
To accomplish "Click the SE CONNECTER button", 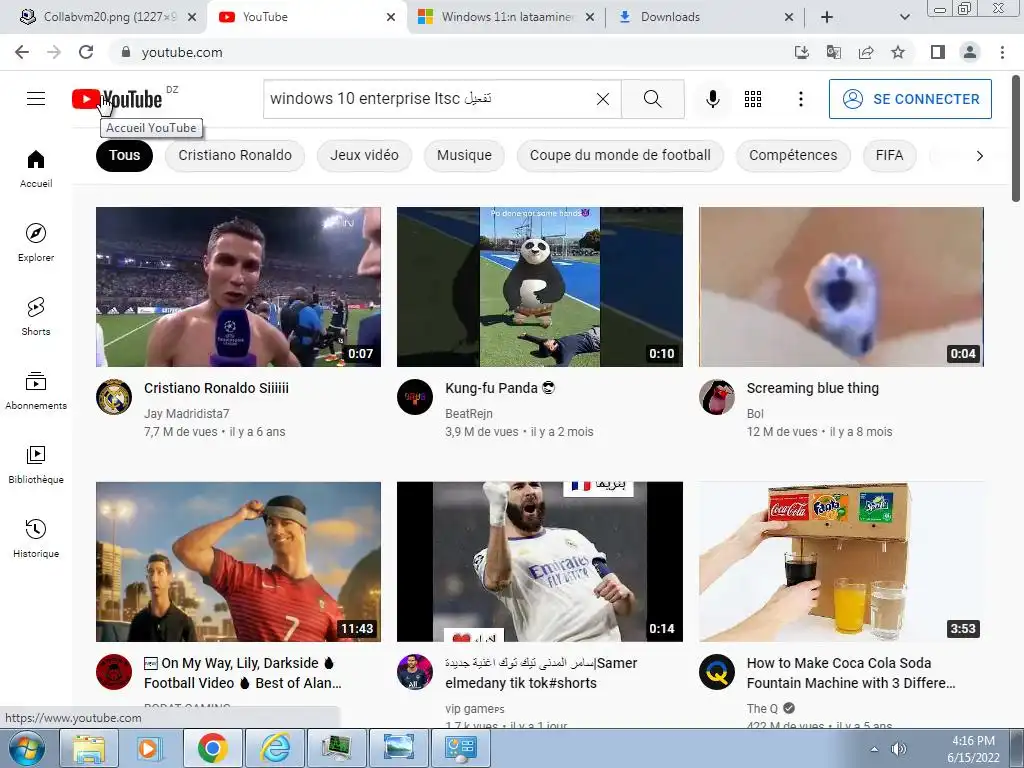I will click(x=910, y=99).
